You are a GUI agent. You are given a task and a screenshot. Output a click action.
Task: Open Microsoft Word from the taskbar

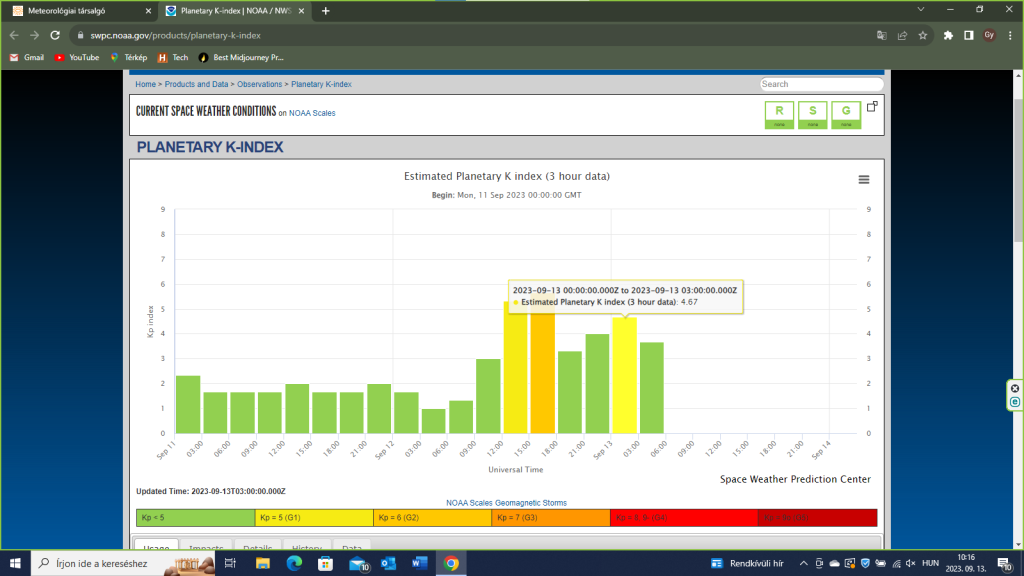(419, 564)
